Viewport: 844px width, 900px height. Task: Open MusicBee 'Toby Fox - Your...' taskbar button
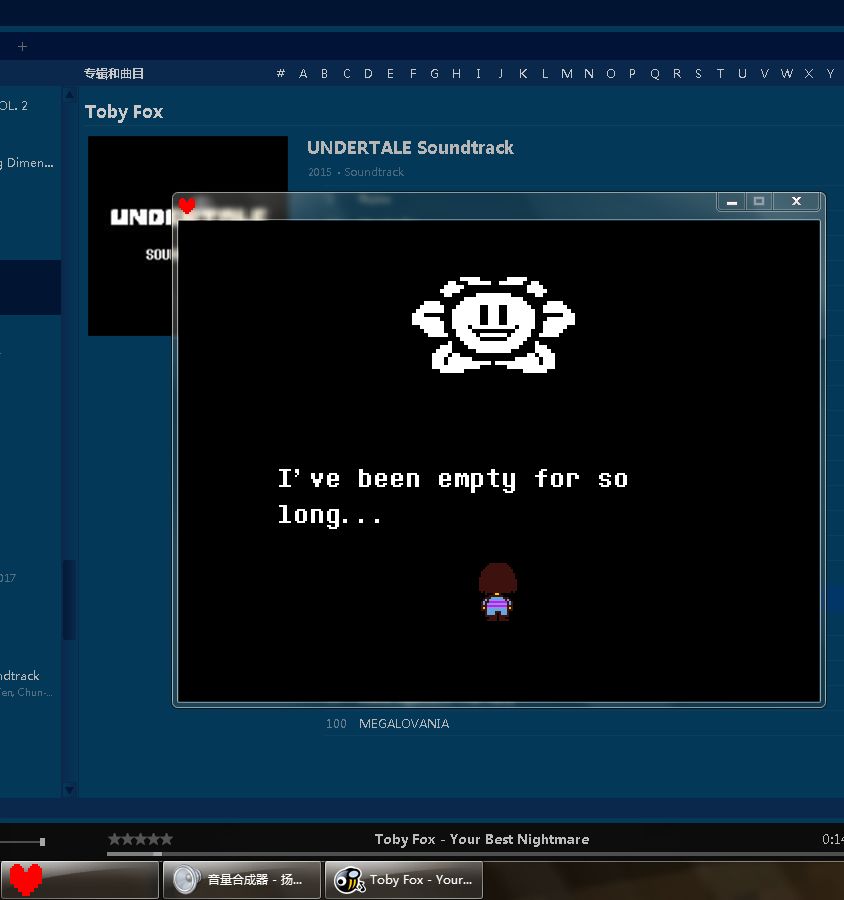tap(404, 879)
